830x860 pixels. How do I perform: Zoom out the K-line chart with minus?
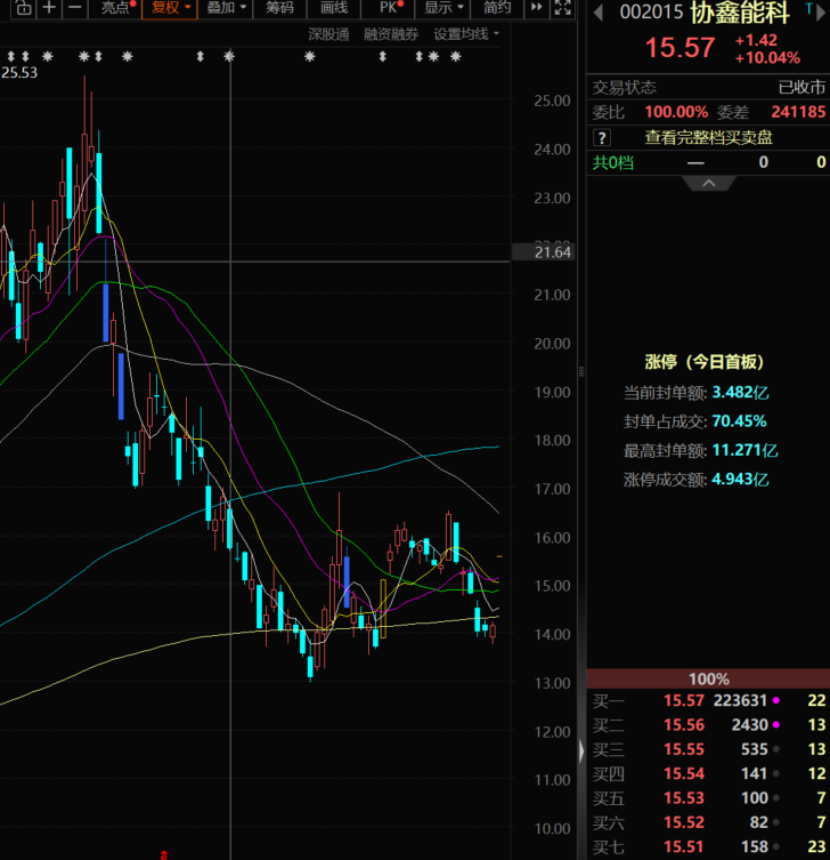[75, 8]
